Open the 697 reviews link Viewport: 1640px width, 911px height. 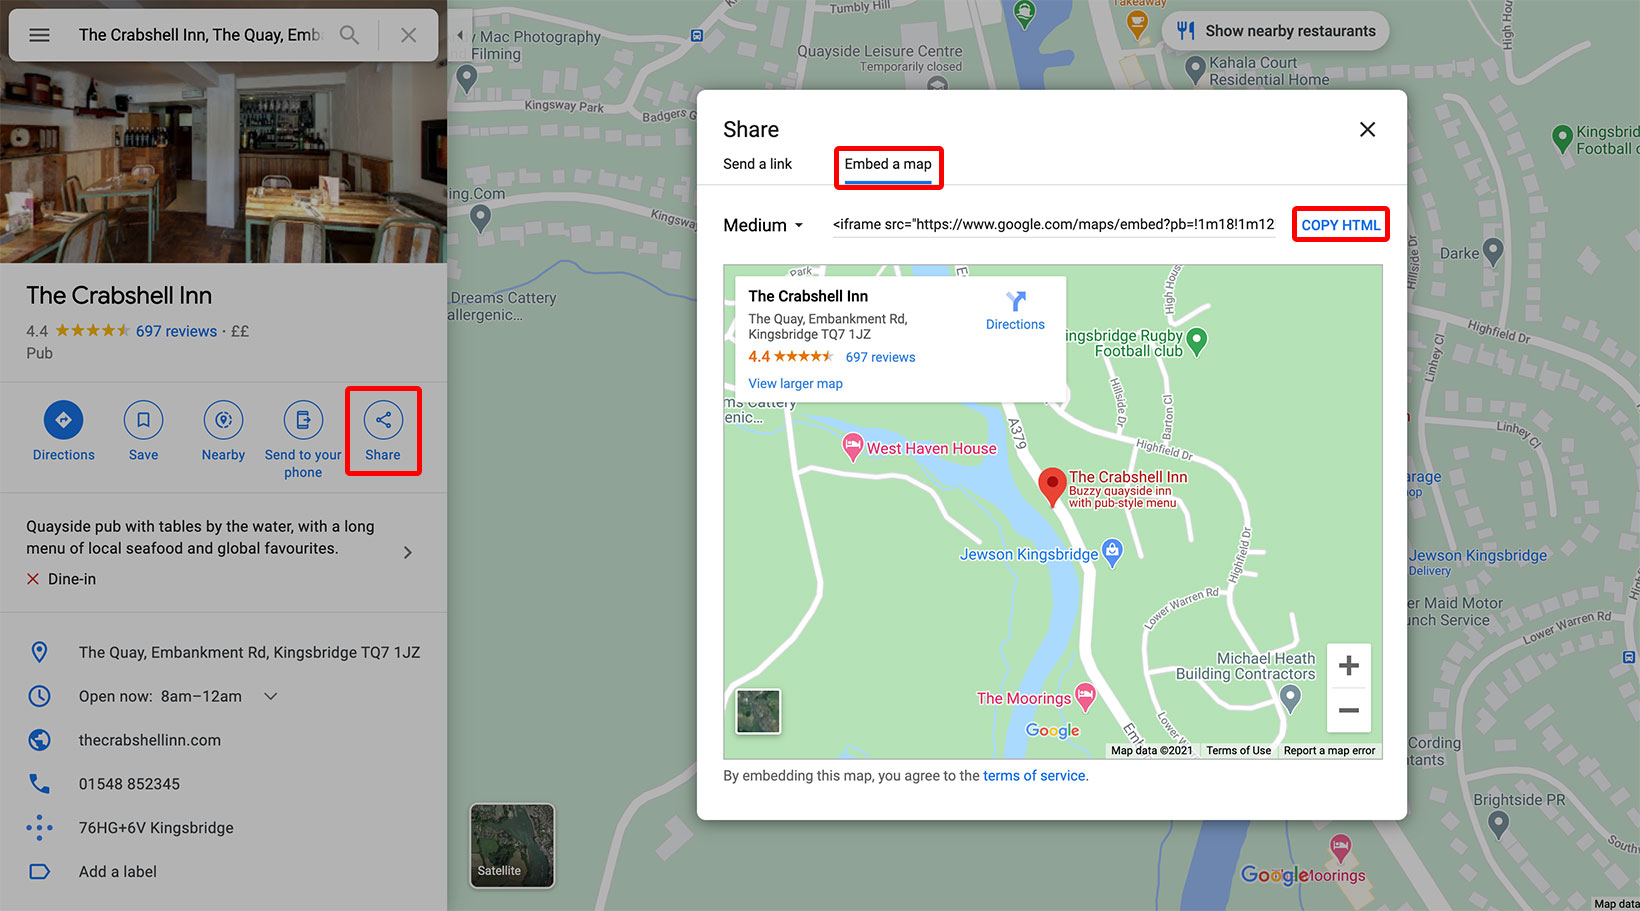[176, 331]
